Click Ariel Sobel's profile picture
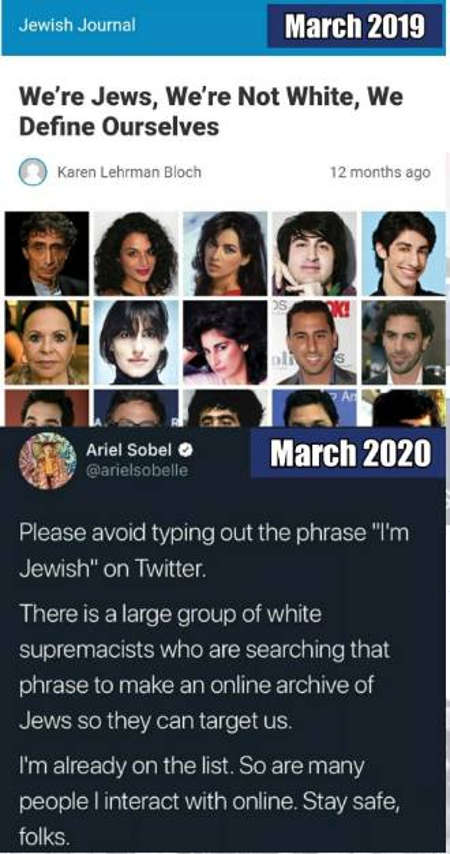This screenshot has width=450, height=854. click(x=47, y=461)
